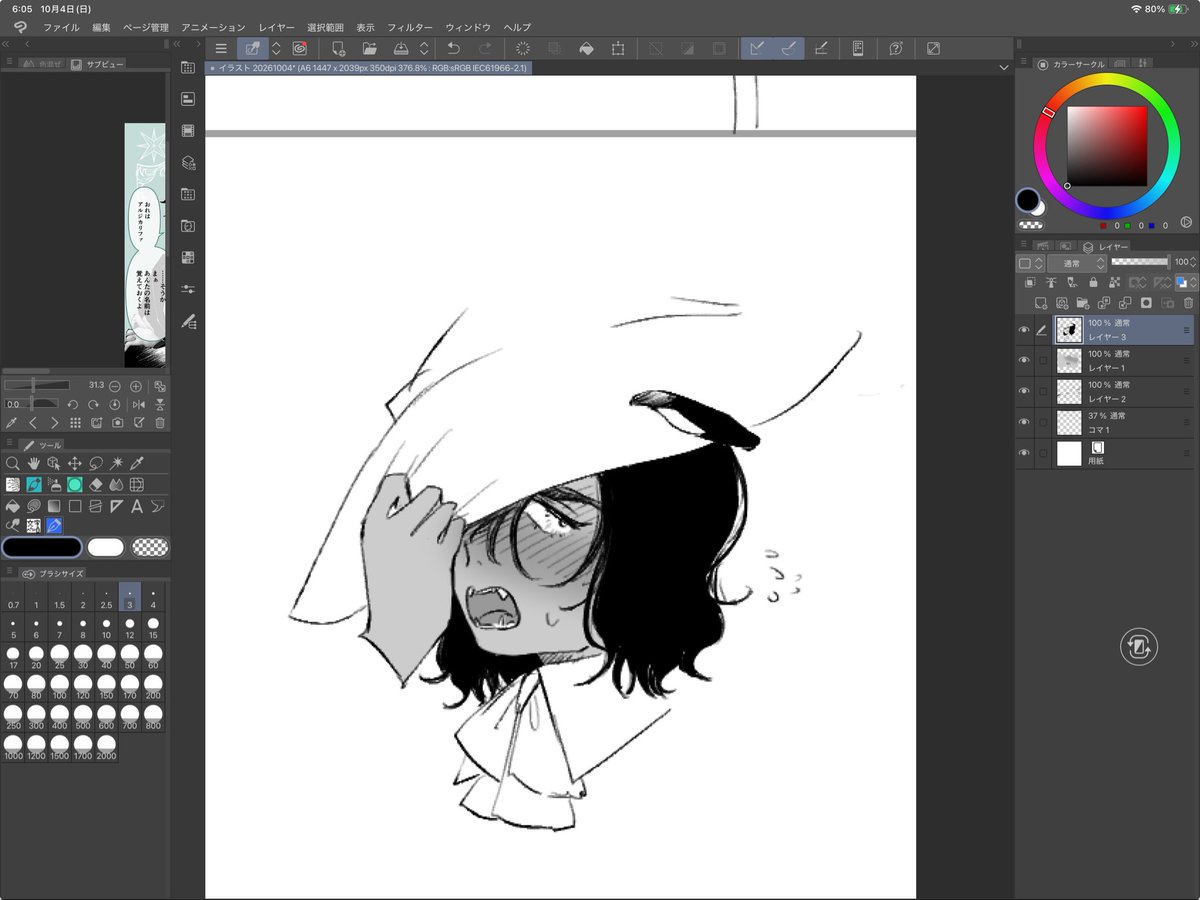Open the フィルター menu
1200x900 pixels.
pos(410,27)
